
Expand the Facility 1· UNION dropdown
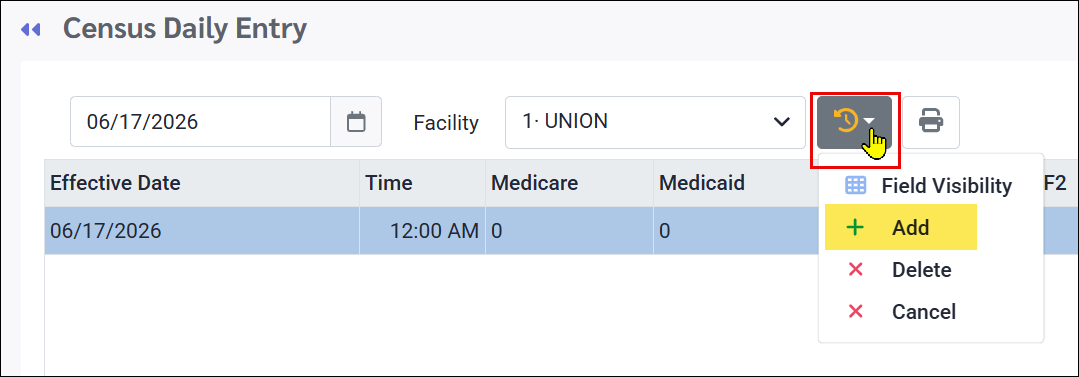pyautogui.click(x=655, y=122)
